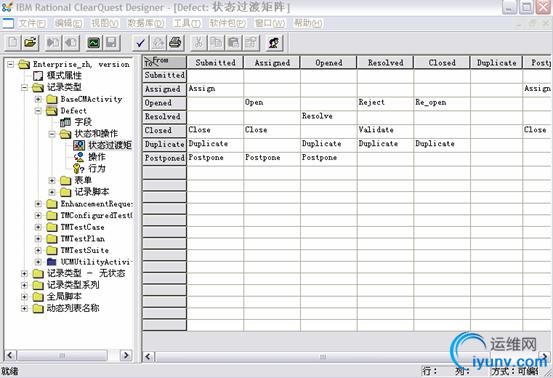Image resolution: width=553 pixels, height=378 pixels.
Task: Click the New schema toolbar icon
Action: pyautogui.click(x=13, y=43)
